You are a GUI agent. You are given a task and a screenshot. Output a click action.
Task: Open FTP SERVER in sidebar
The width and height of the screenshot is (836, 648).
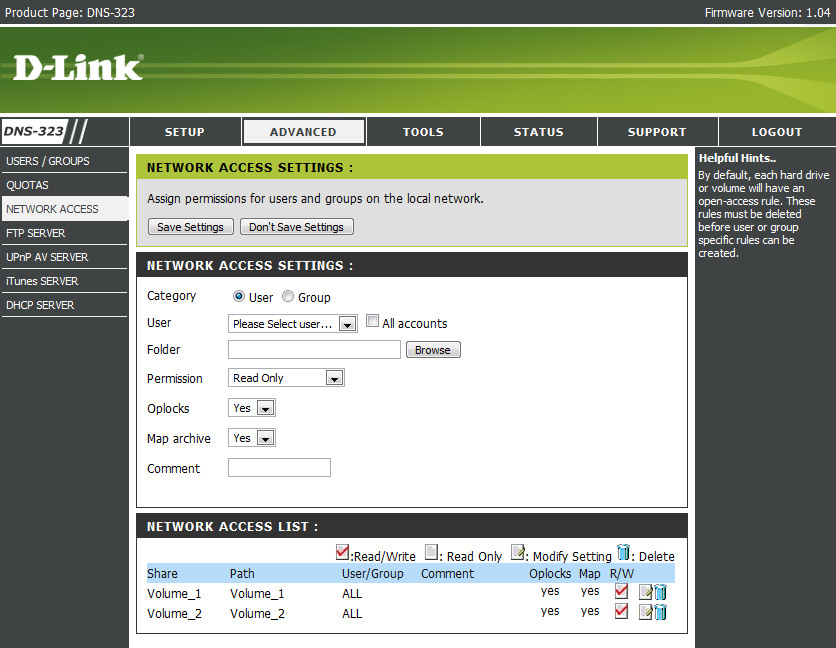pos(64,233)
